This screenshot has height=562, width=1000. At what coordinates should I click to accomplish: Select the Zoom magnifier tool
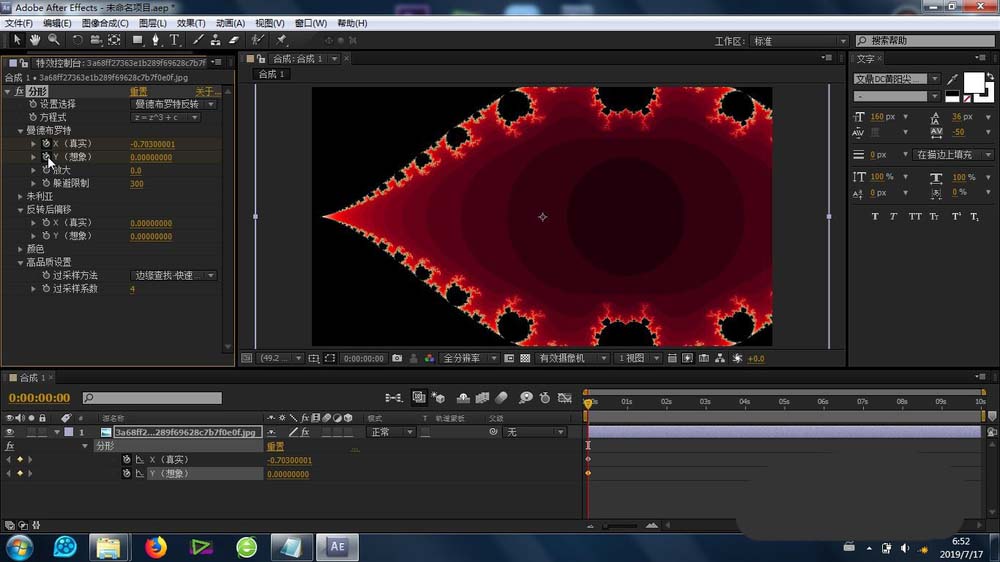tap(53, 40)
